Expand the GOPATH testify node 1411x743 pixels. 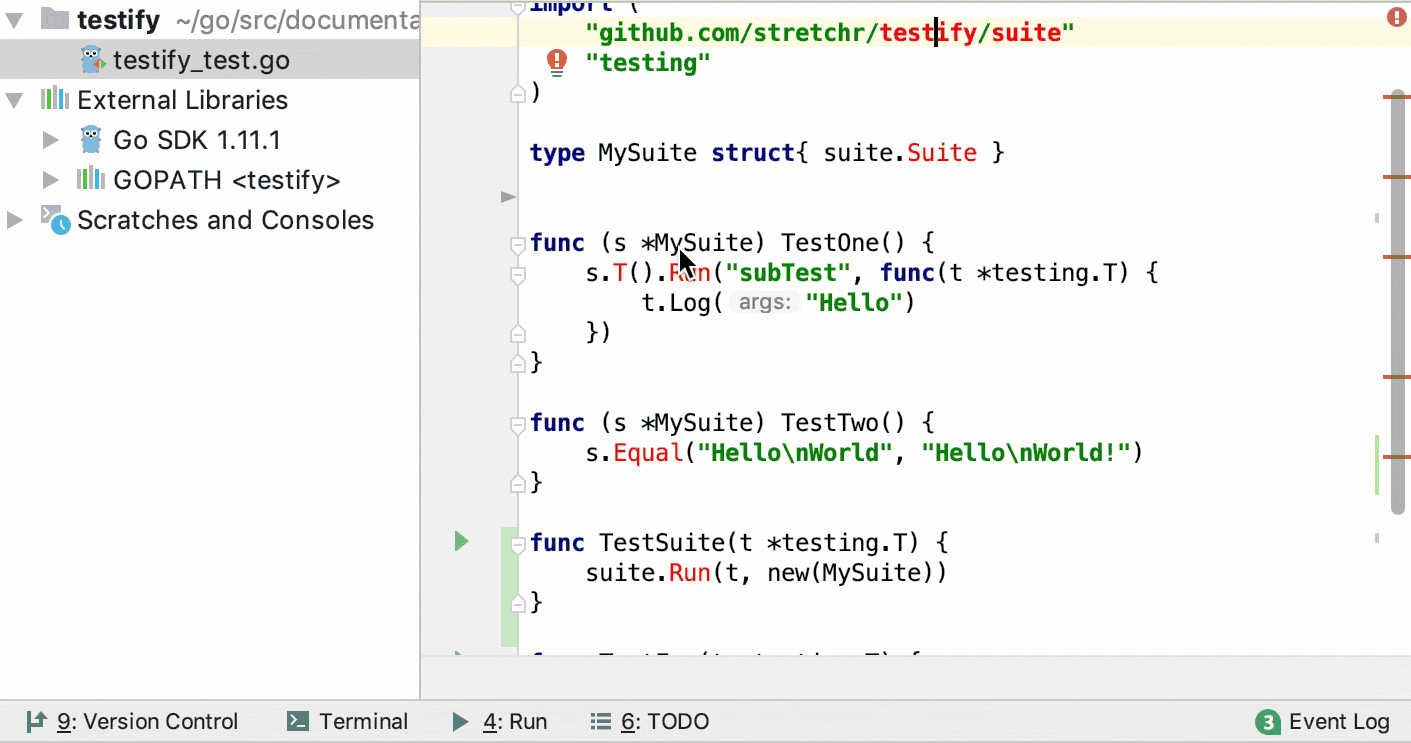[52, 180]
